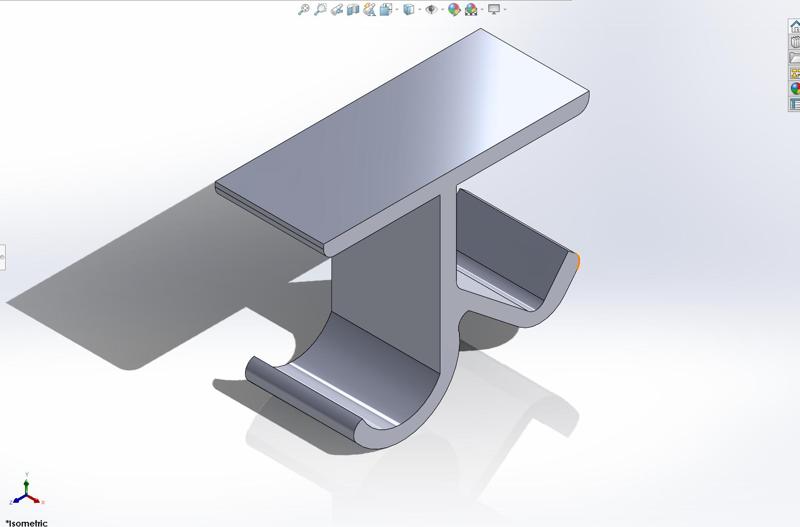
Task: Click the *Isometric view label
Action: click(27, 522)
